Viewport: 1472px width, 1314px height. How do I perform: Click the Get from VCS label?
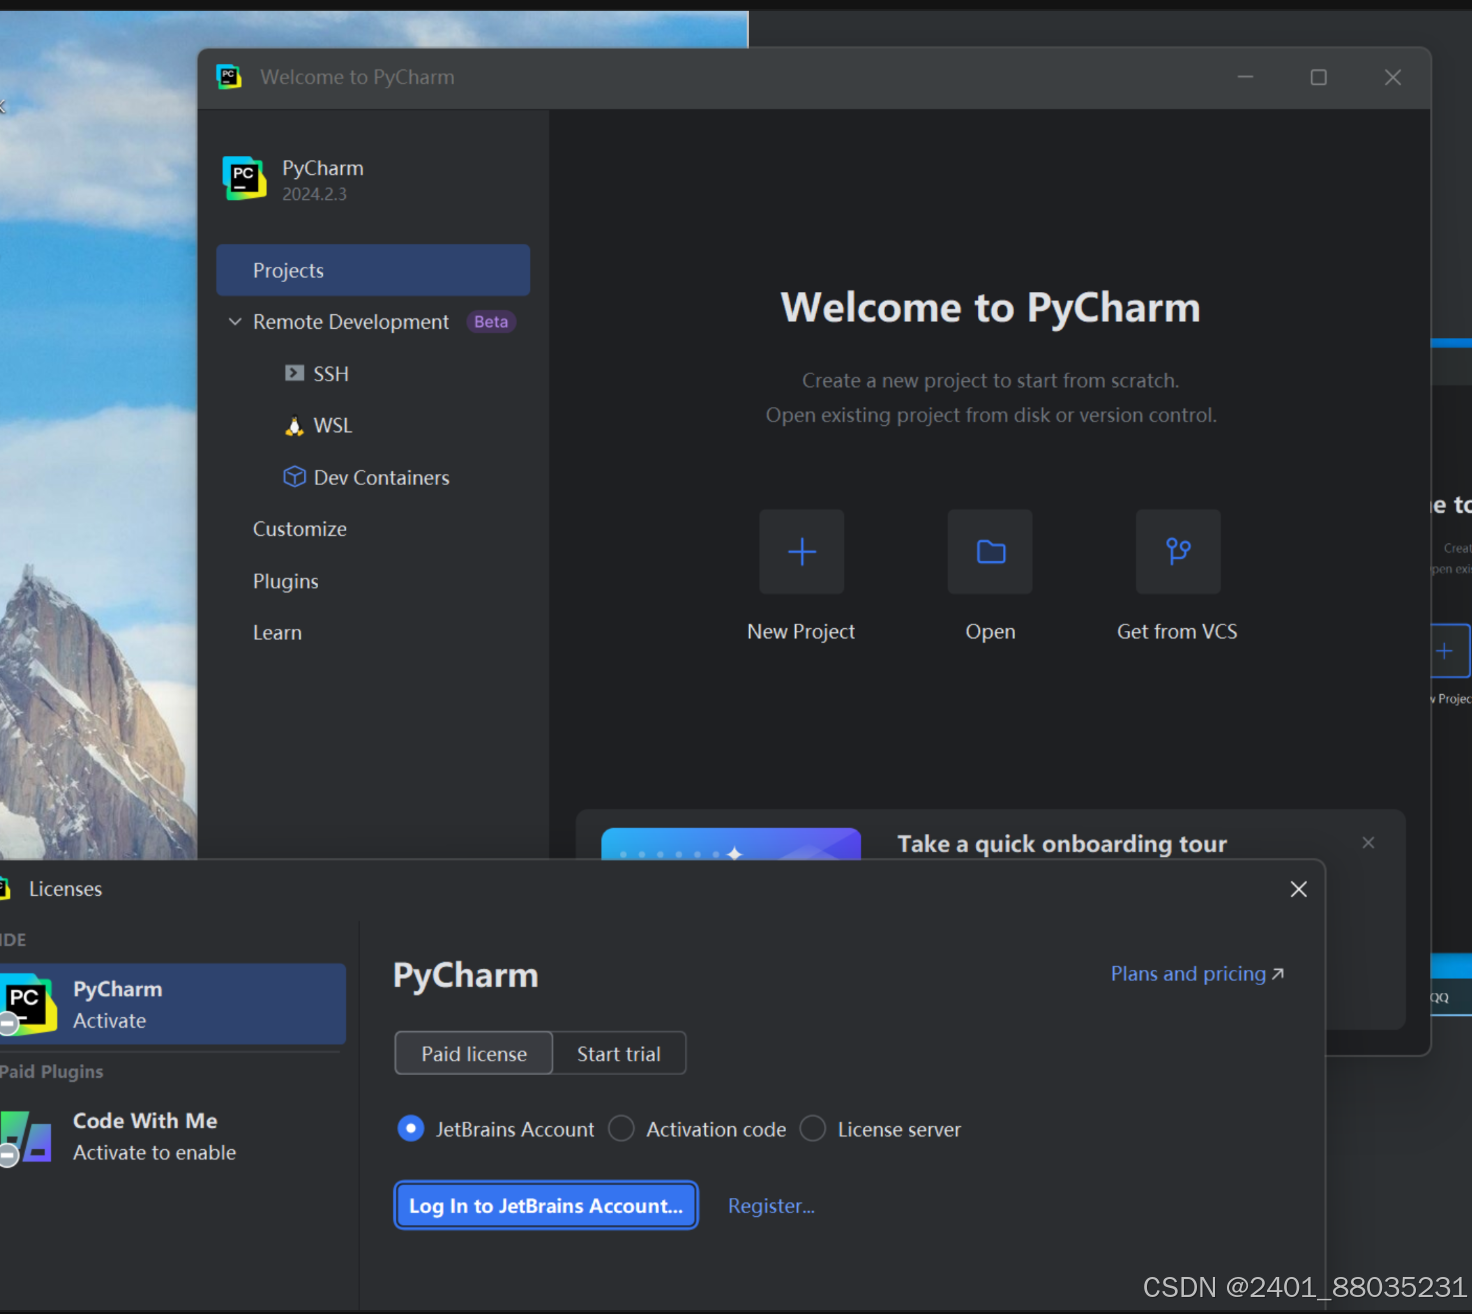point(1177,632)
